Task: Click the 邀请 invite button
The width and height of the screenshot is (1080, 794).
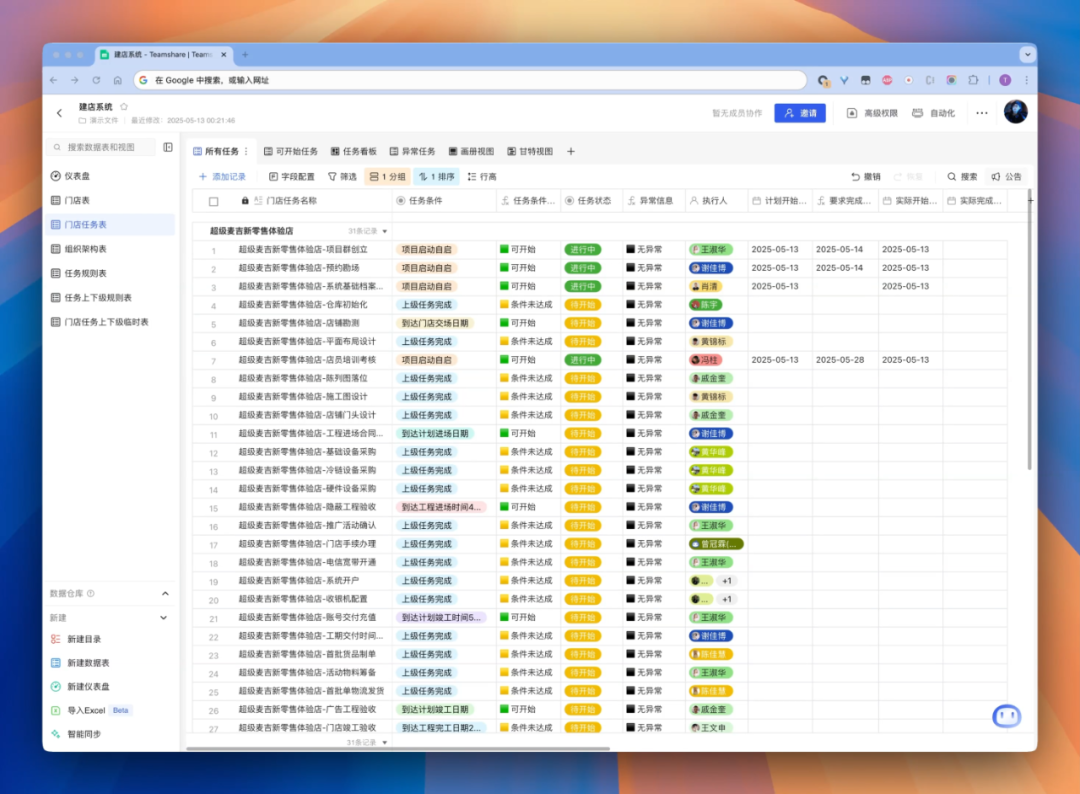Action: [800, 113]
